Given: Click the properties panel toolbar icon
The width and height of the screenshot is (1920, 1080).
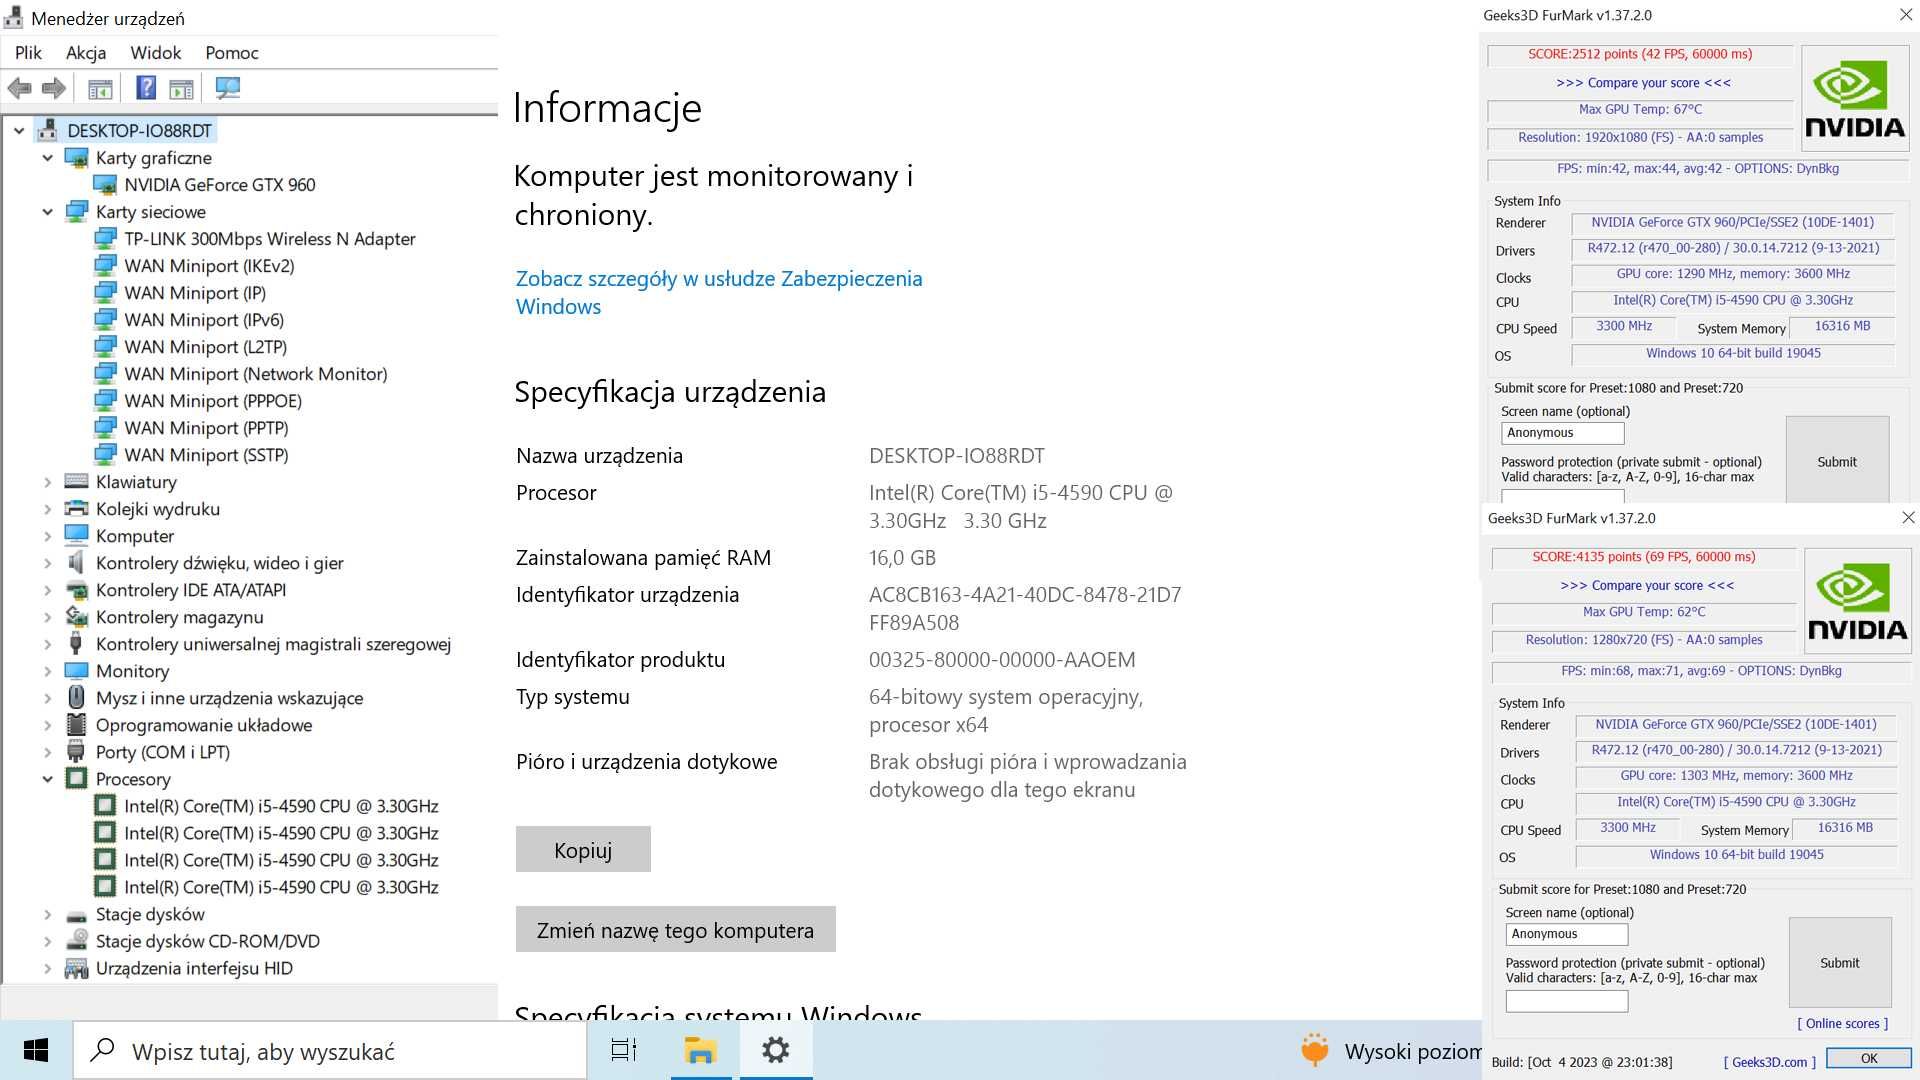Looking at the screenshot, I should pos(181,88).
